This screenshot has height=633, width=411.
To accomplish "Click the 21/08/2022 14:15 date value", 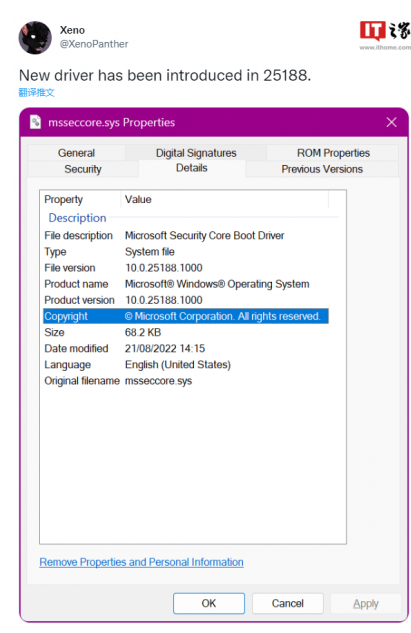I will (165, 348).
